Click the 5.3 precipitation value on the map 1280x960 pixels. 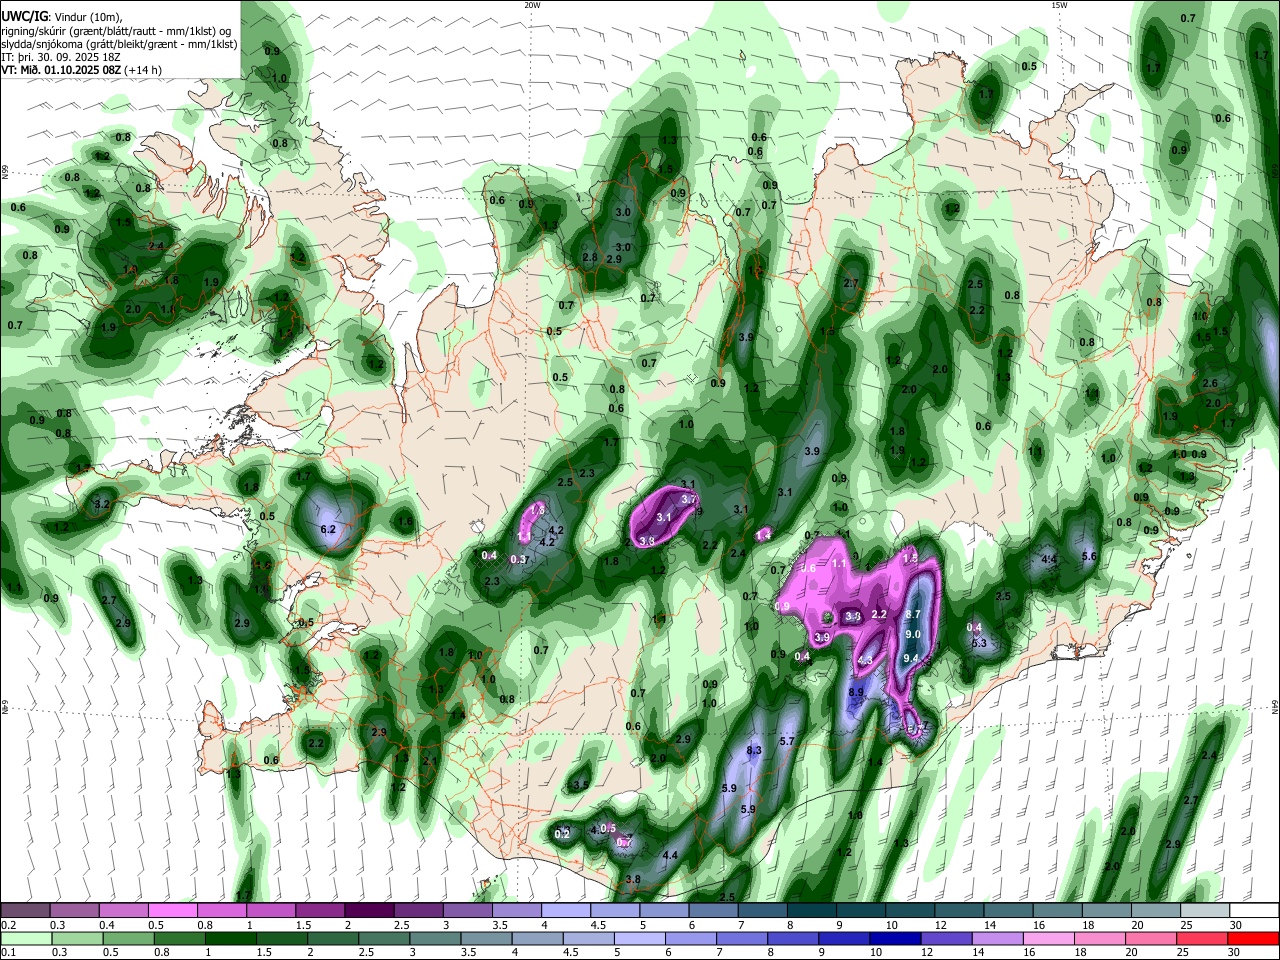tap(979, 643)
